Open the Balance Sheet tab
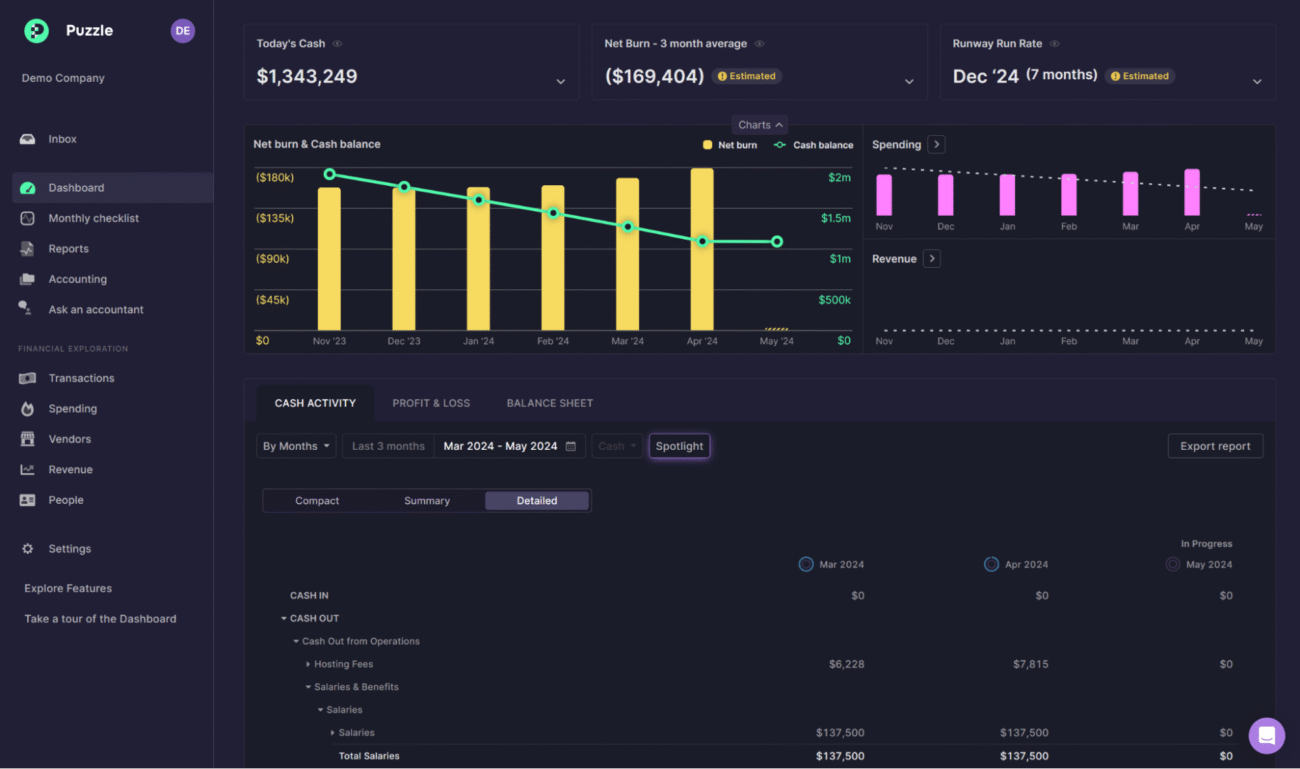Image resolution: width=1300 pixels, height=769 pixels. tap(549, 403)
